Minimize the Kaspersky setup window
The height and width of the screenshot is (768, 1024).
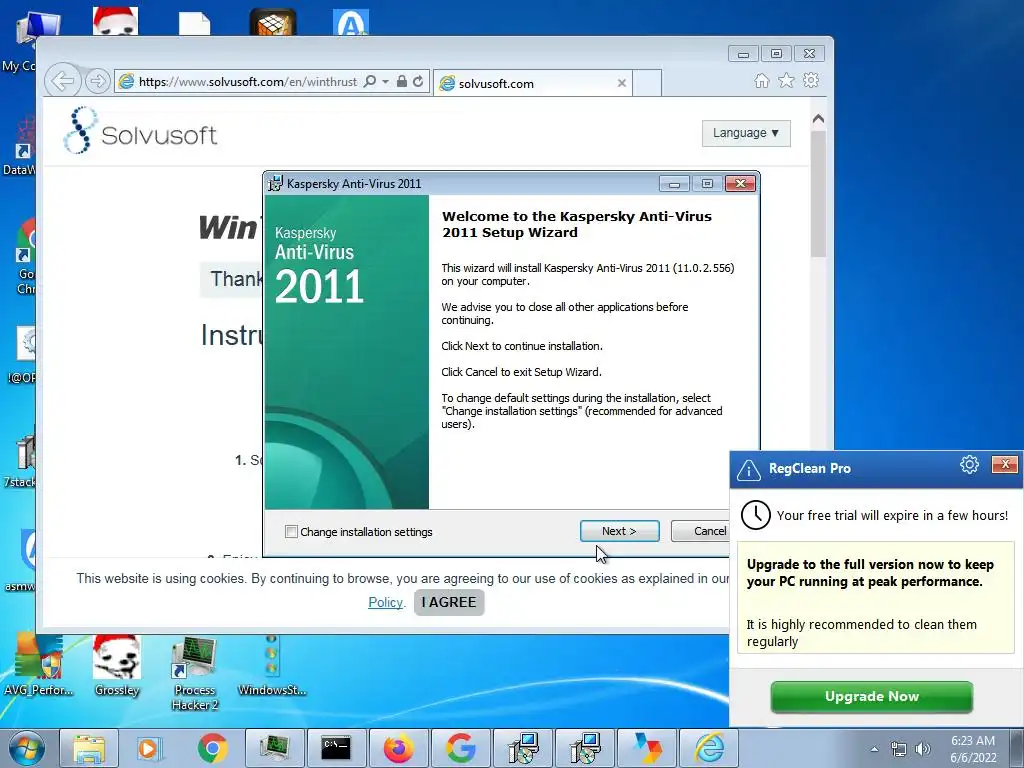[x=674, y=184]
